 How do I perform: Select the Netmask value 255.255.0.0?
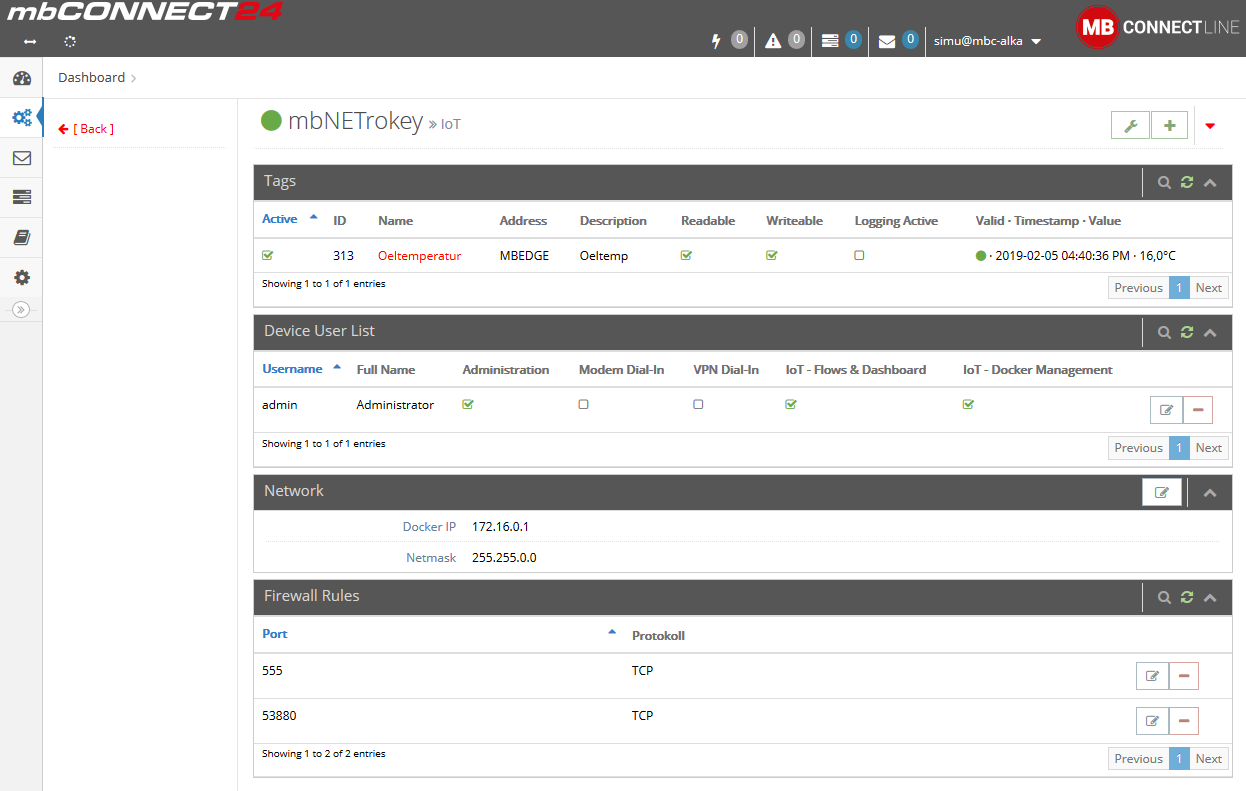tap(504, 558)
